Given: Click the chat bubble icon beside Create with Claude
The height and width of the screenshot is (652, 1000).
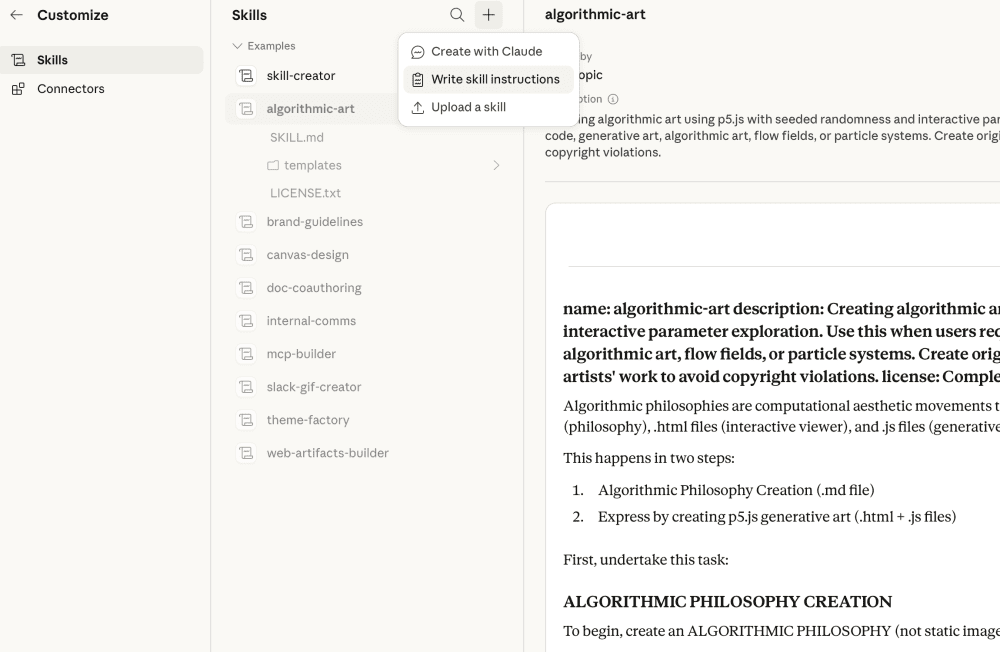Looking at the screenshot, I should pyautogui.click(x=418, y=52).
